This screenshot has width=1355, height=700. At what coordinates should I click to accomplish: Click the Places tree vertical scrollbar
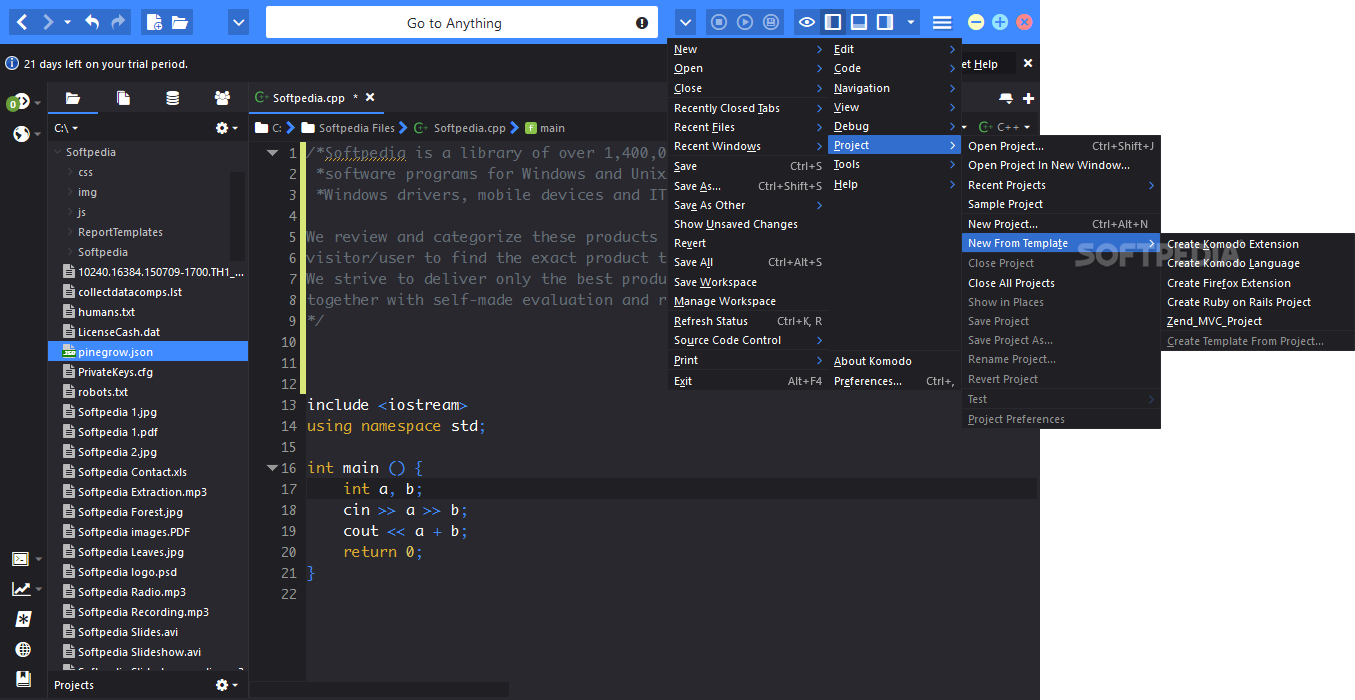tap(237, 215)
